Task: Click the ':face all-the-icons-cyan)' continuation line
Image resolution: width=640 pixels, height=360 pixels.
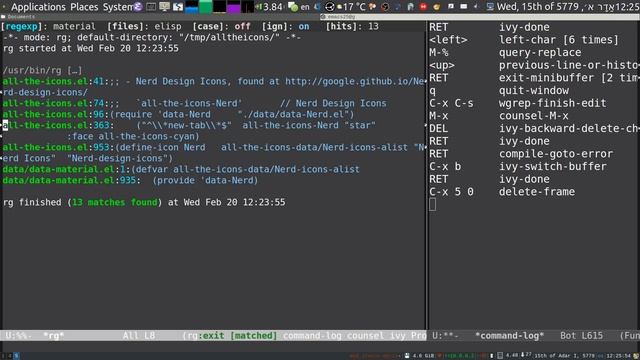Action: pos(133,136)
